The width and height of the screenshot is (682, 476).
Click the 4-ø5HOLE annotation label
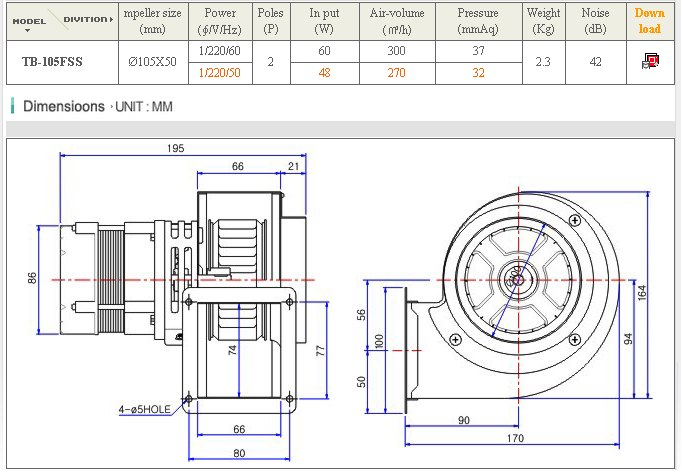coord(147,408)
